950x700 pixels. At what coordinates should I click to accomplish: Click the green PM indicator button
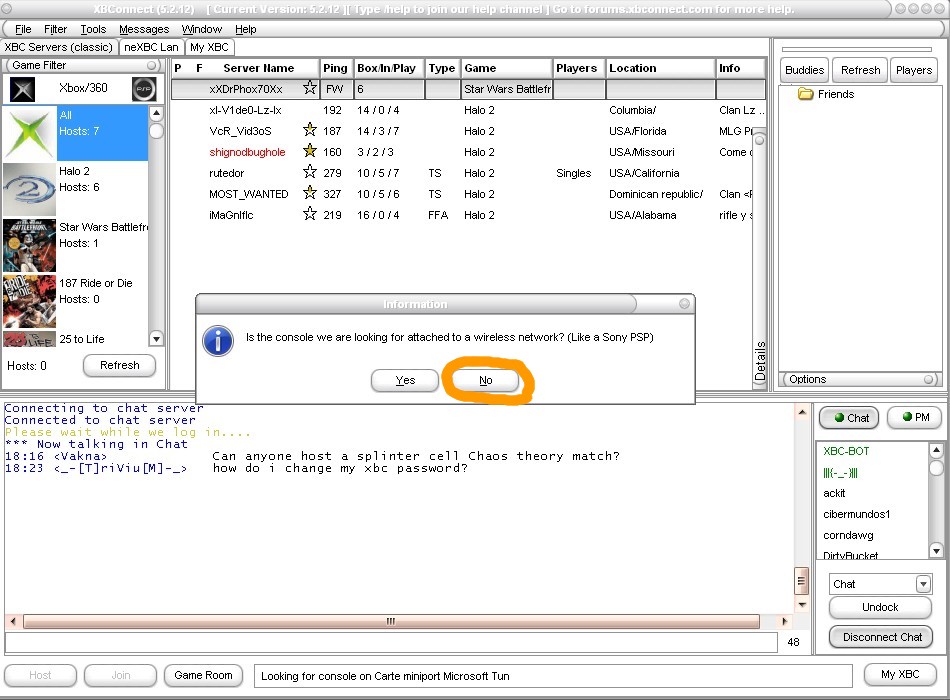(x=914, y=417)
